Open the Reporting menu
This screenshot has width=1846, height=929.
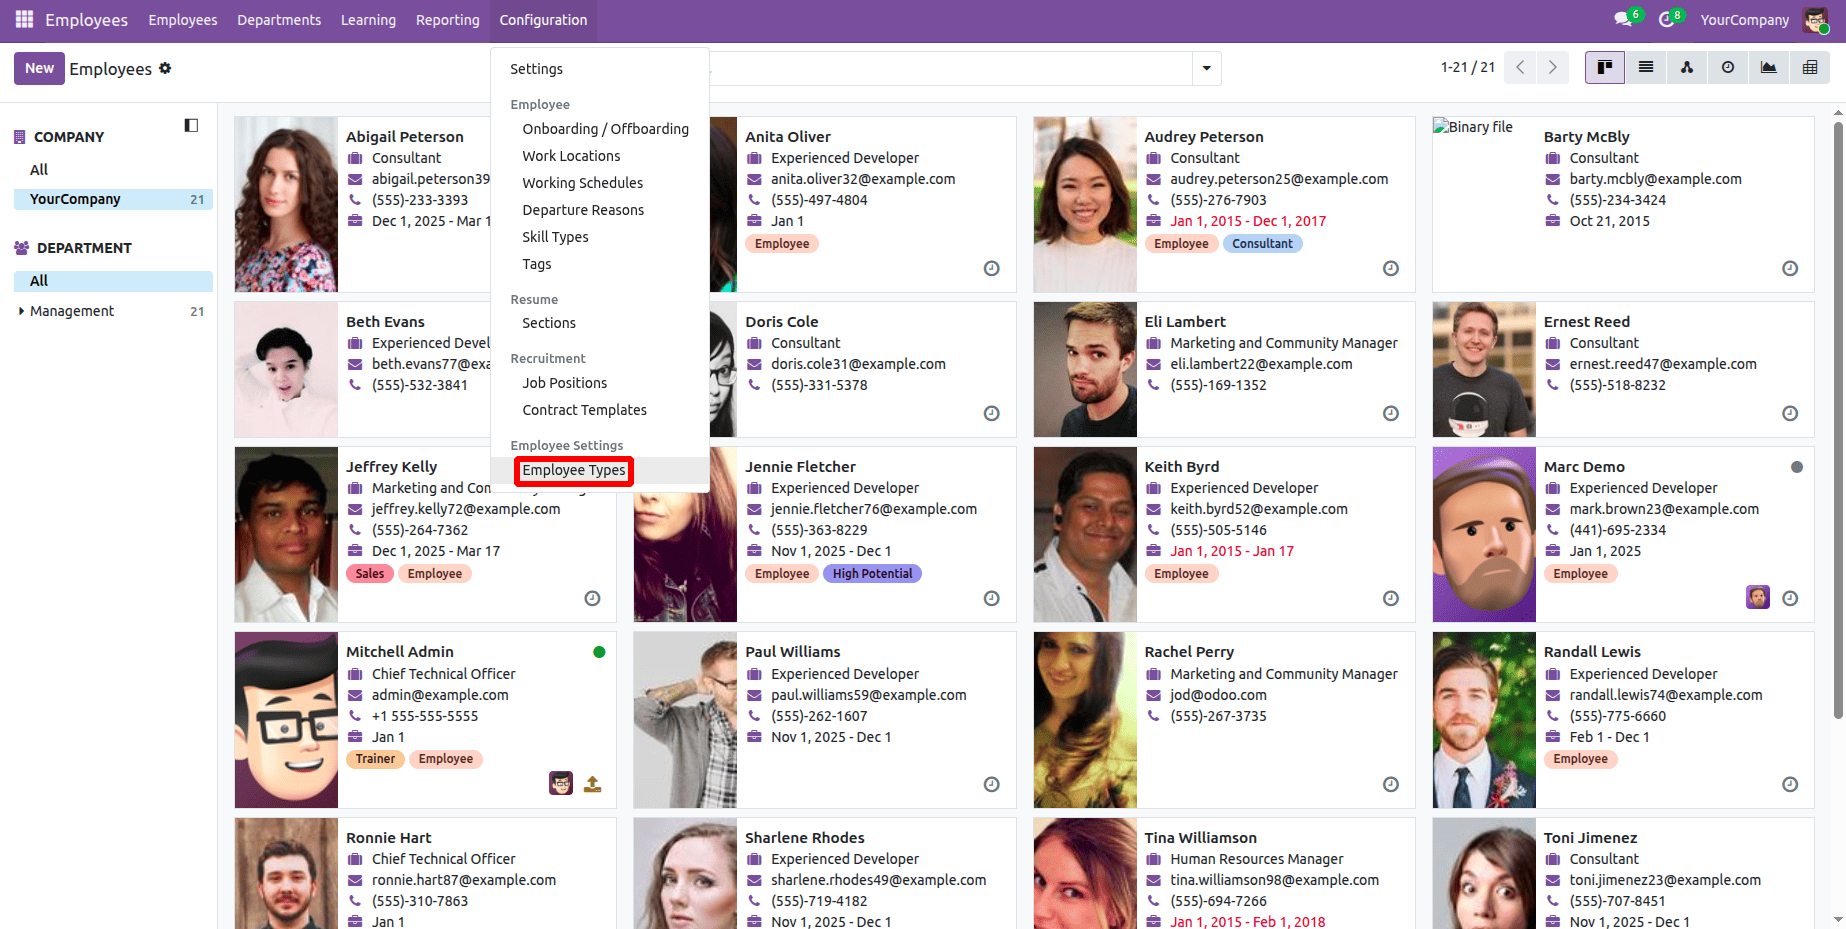tap(447, 19)
